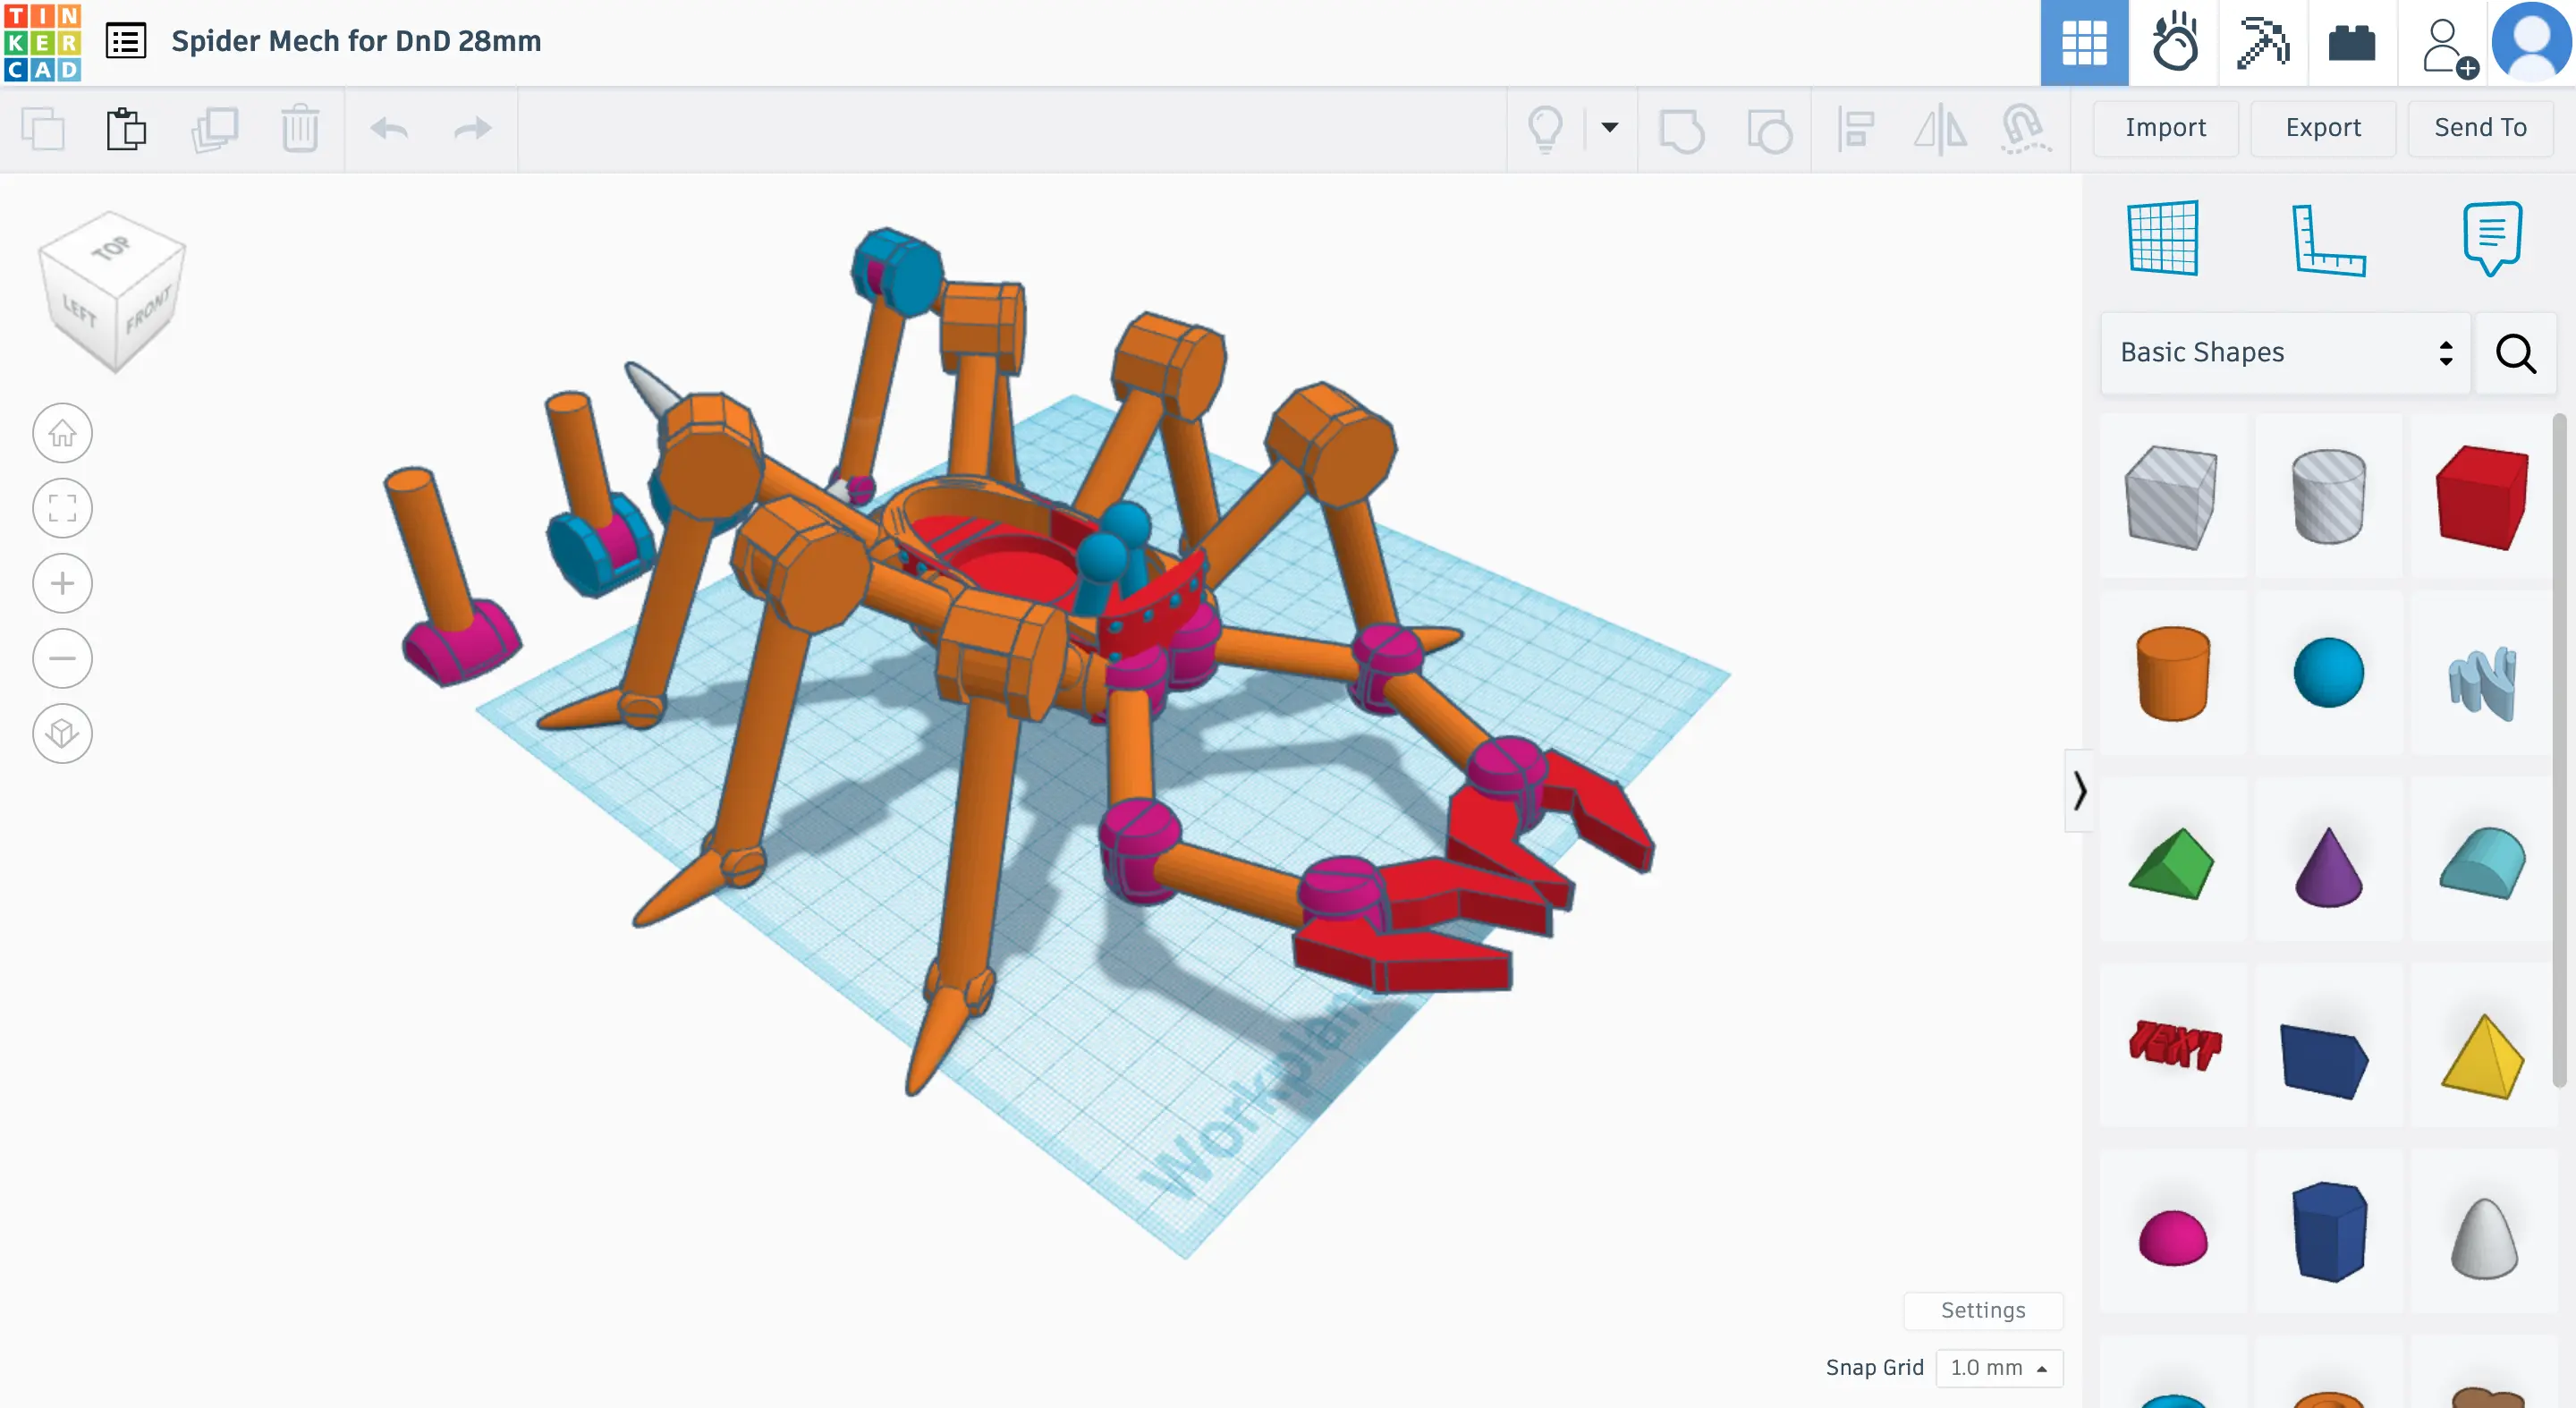This screenshot has width=2576, height=1408.
Task: Open the Sim Lab apple icon
Action: (x=2174, y=43)
